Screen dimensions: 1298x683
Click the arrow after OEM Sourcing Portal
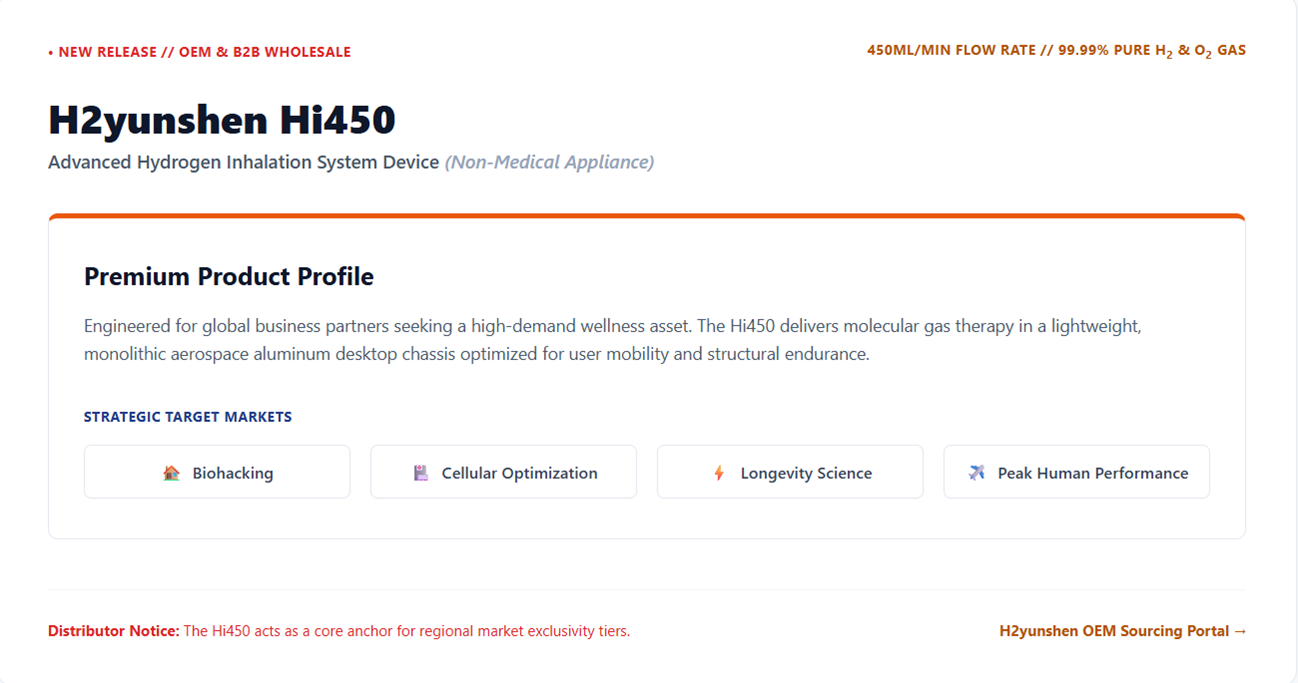1240,631
